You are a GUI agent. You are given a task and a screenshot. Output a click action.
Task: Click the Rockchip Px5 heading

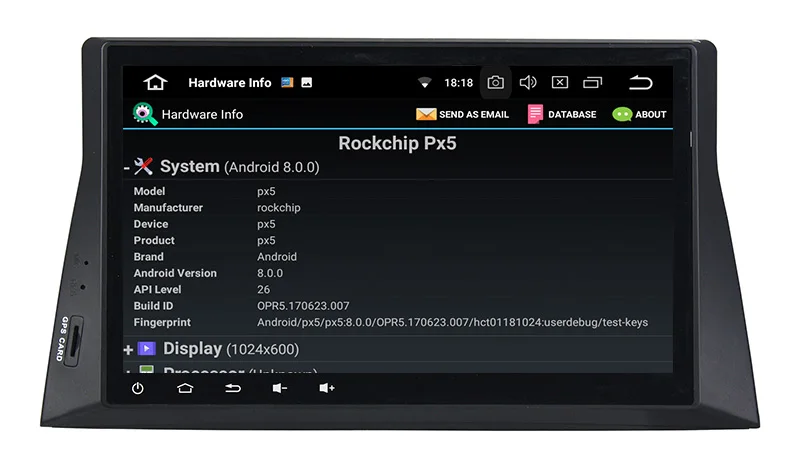(x=397, y=143)
